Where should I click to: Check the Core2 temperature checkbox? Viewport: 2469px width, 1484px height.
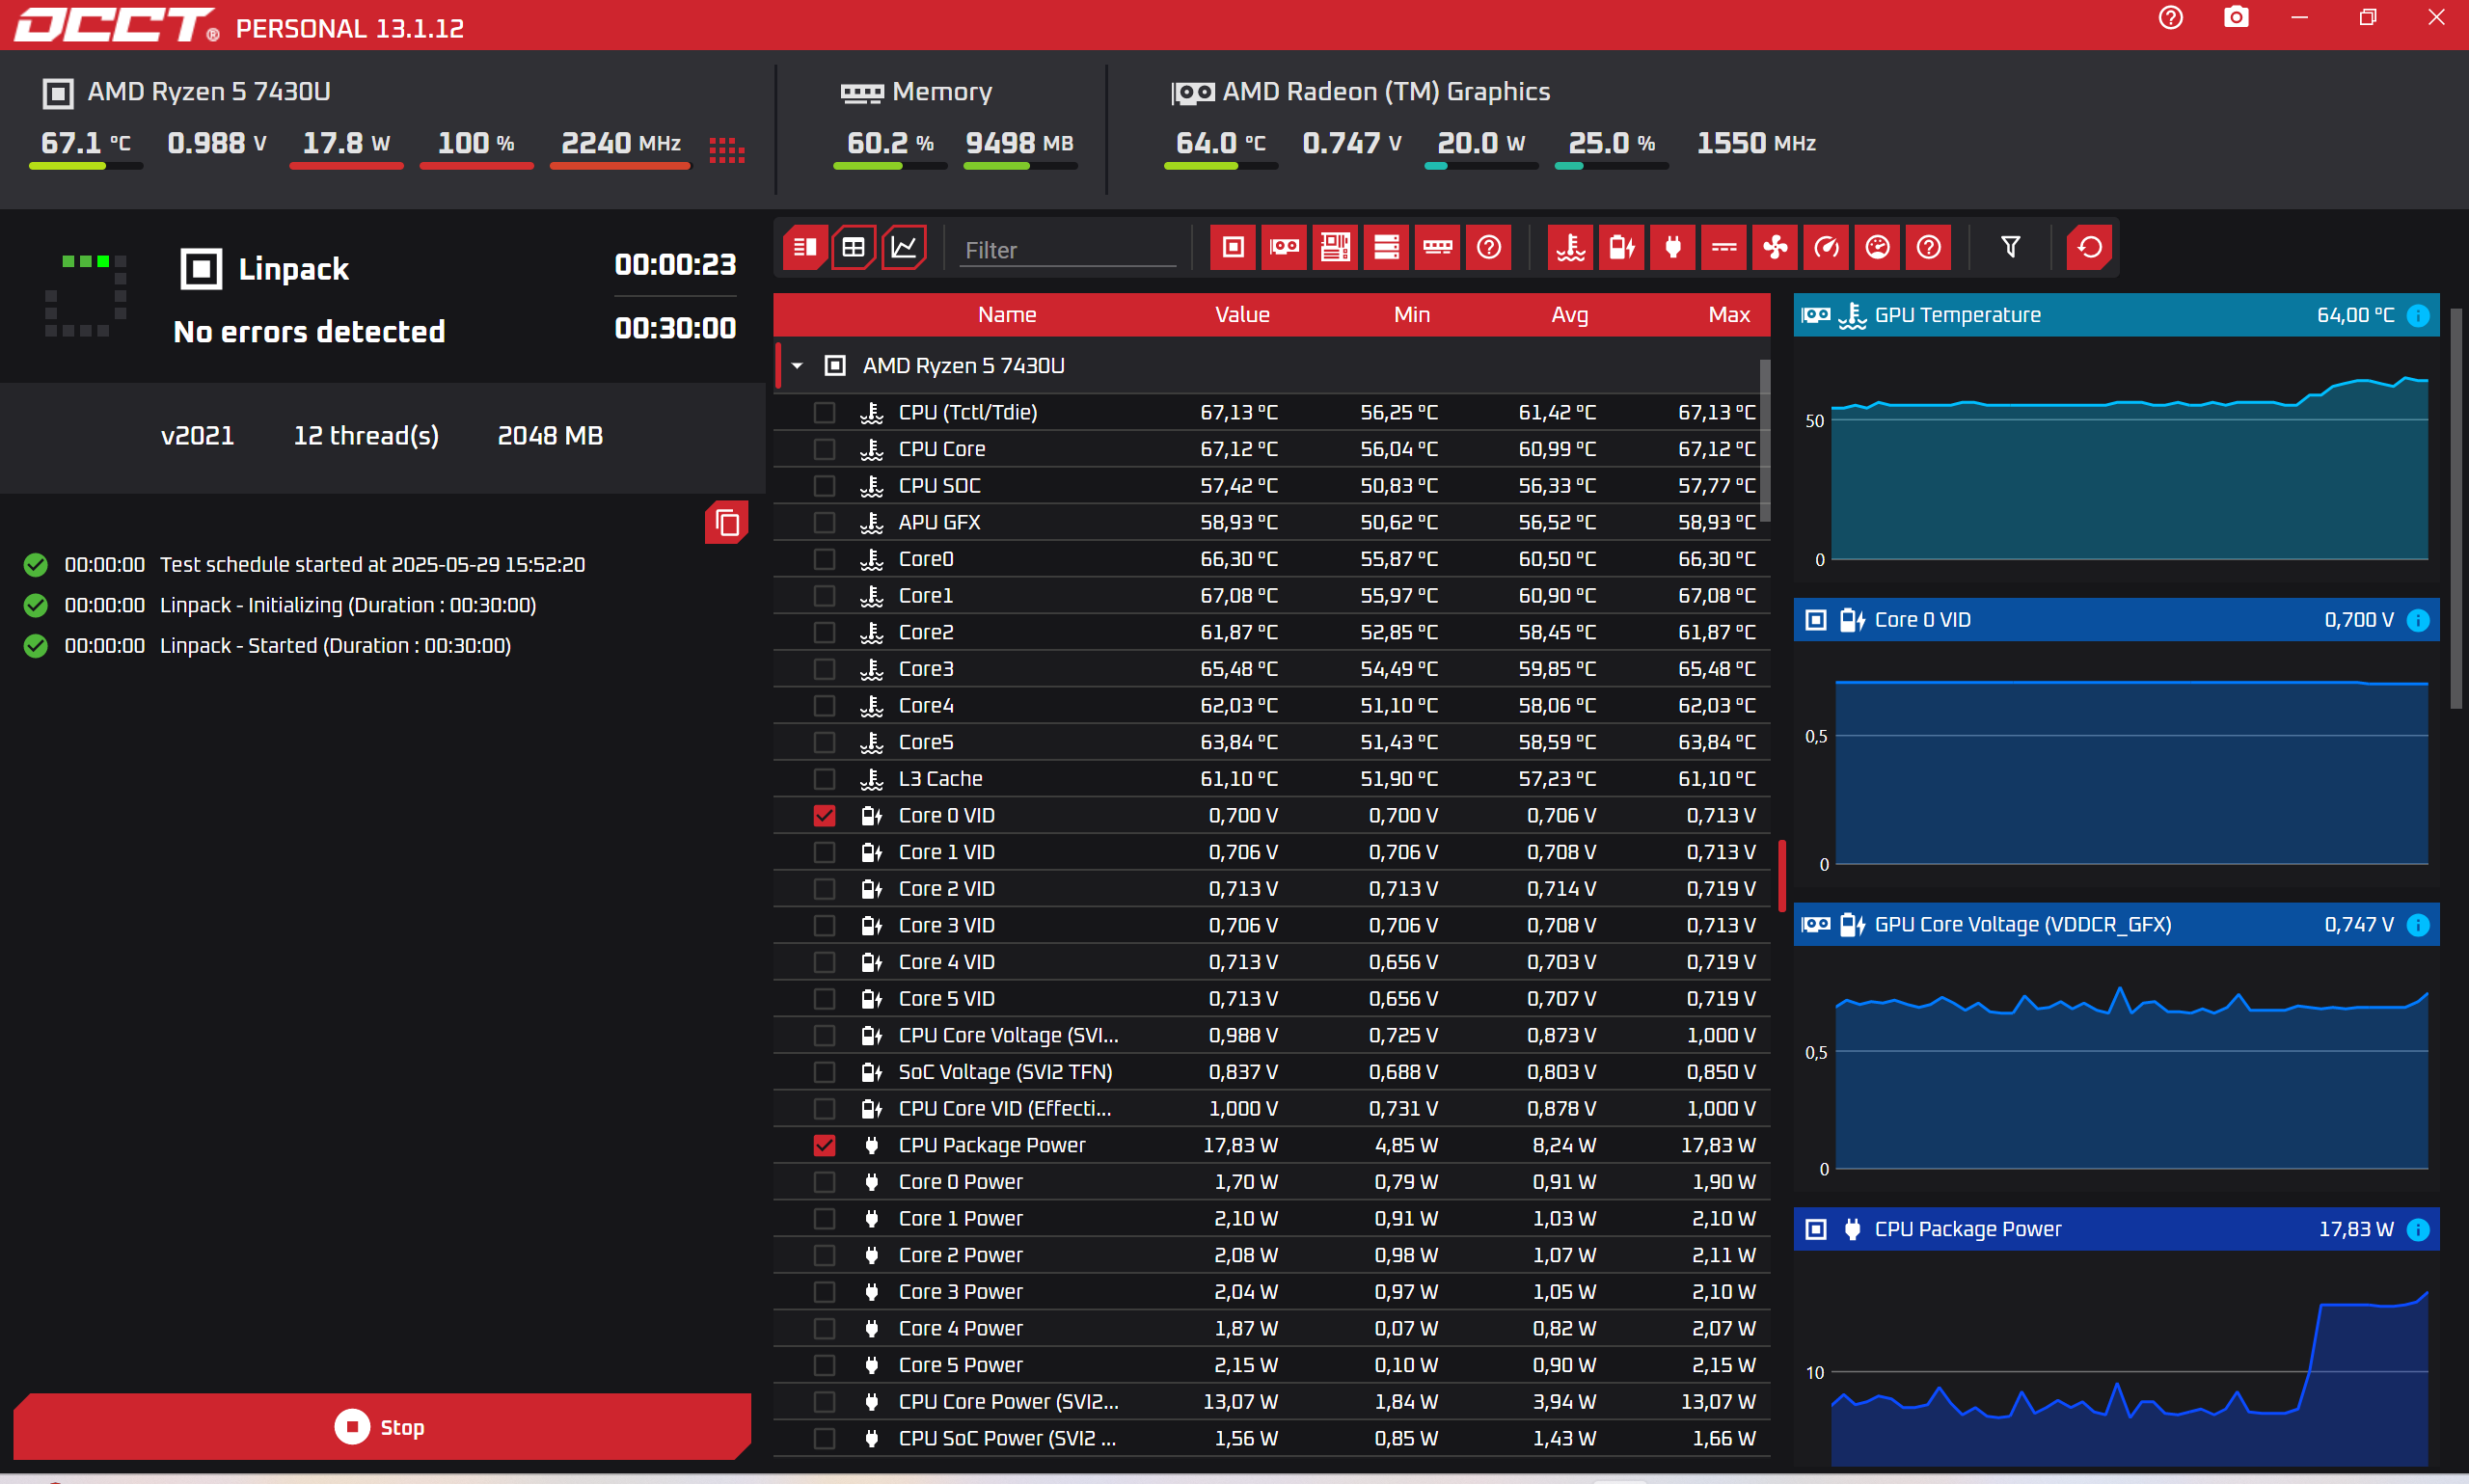pyautogui.click(x=824, y=633)
